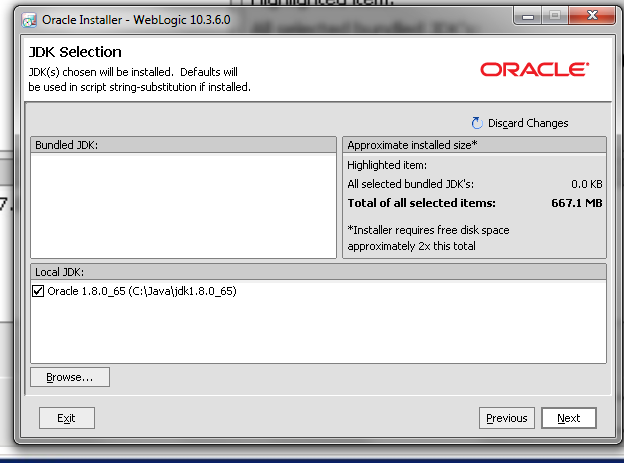Click the JDK Selection heading
This screenshot has height=463, width=624.
click(x=75, y=52)
